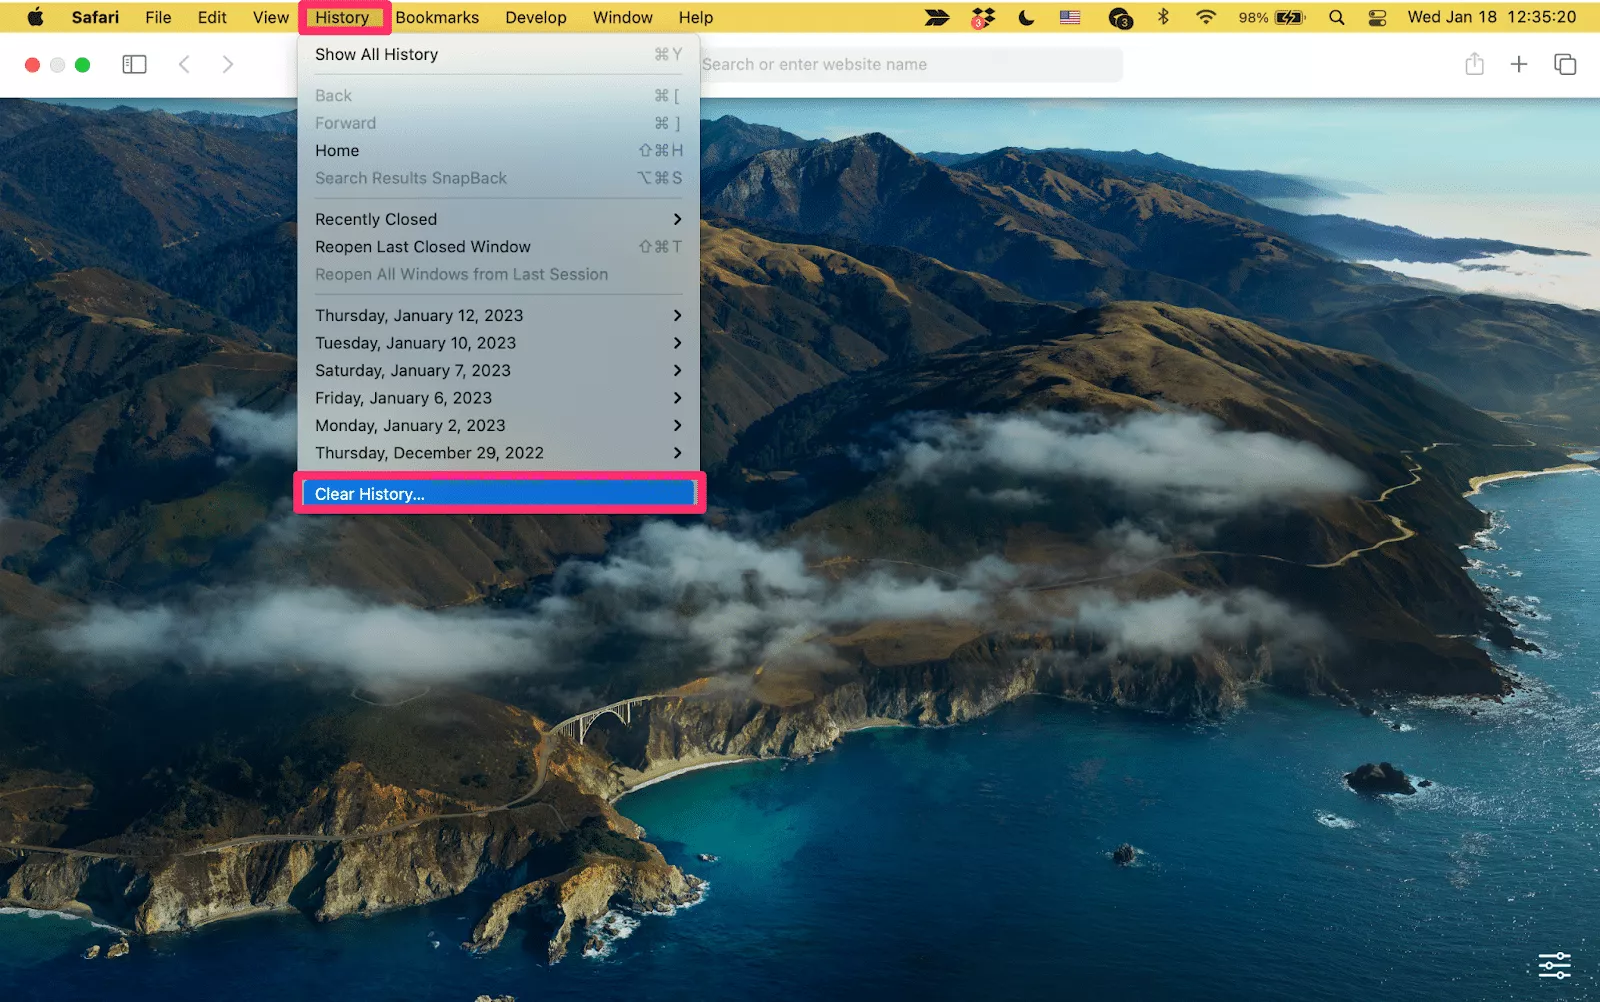Image resolution: width=1600 pixels, height=1002 pixels.
Task: Expand Thursday, December 29, 2022 history
Action: (499, 453)
